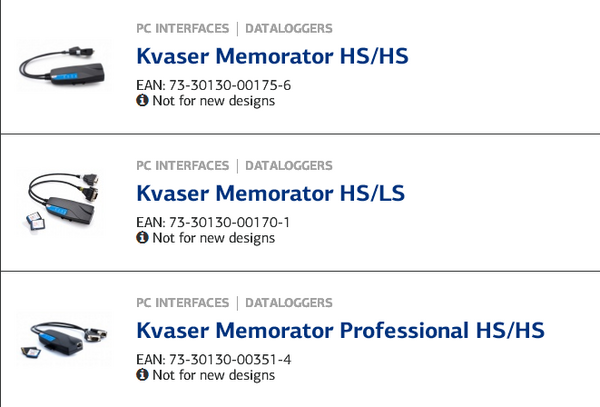Click the info icon under Memorator HS/HS
600x407 pixels.
[142, 101]
